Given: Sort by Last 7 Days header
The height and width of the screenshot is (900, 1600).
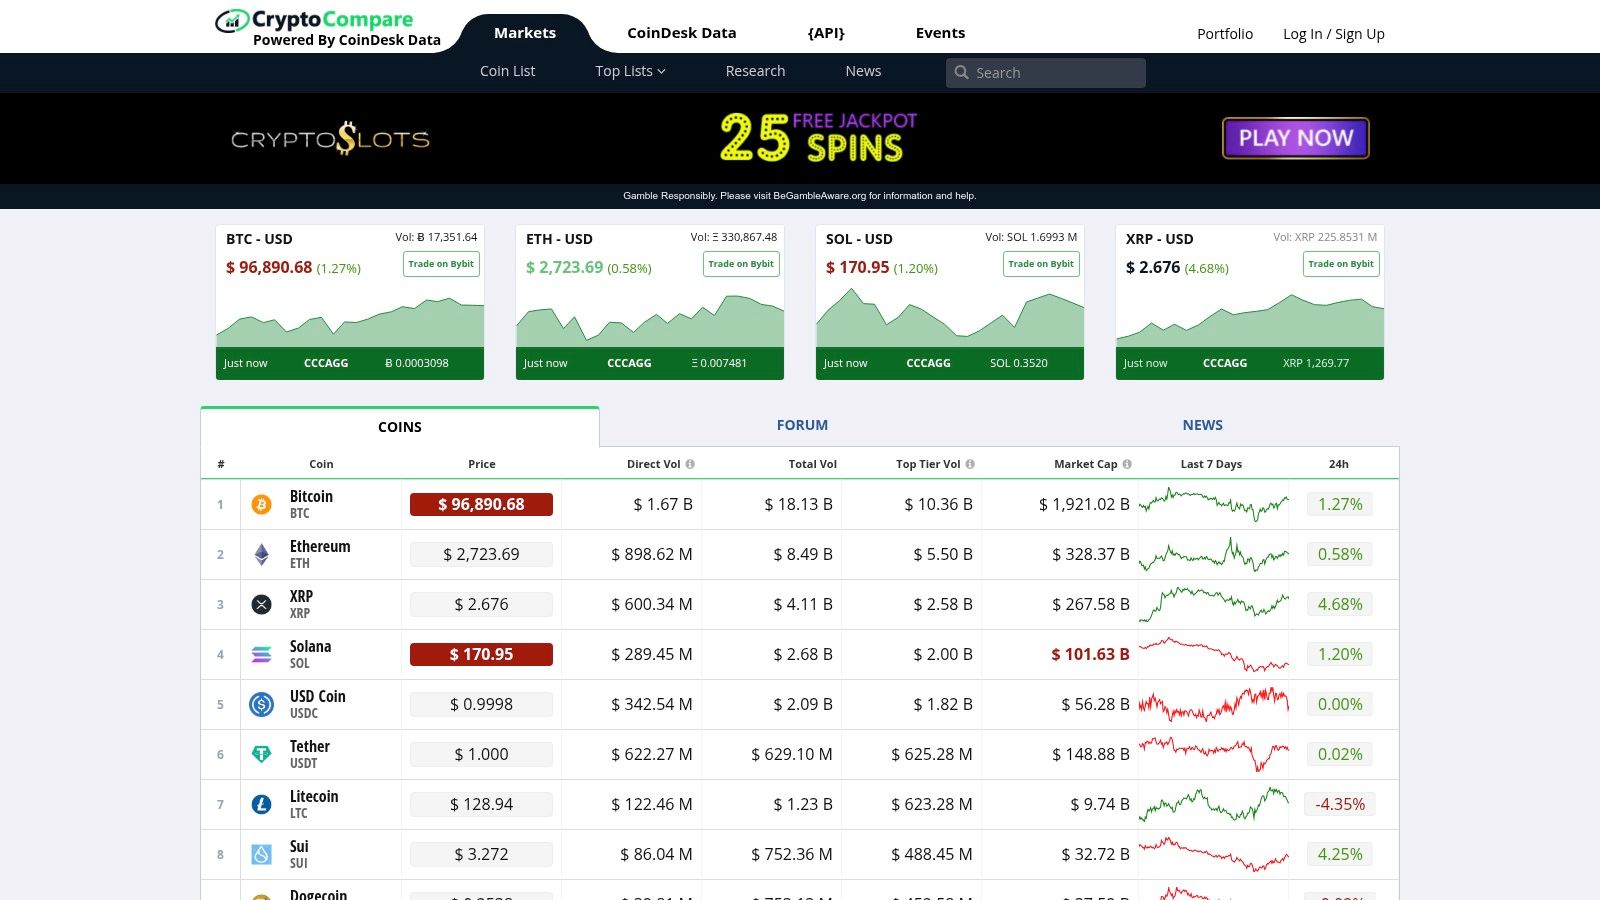Looking at the screenshot, I should click(x=1211, y=464).
